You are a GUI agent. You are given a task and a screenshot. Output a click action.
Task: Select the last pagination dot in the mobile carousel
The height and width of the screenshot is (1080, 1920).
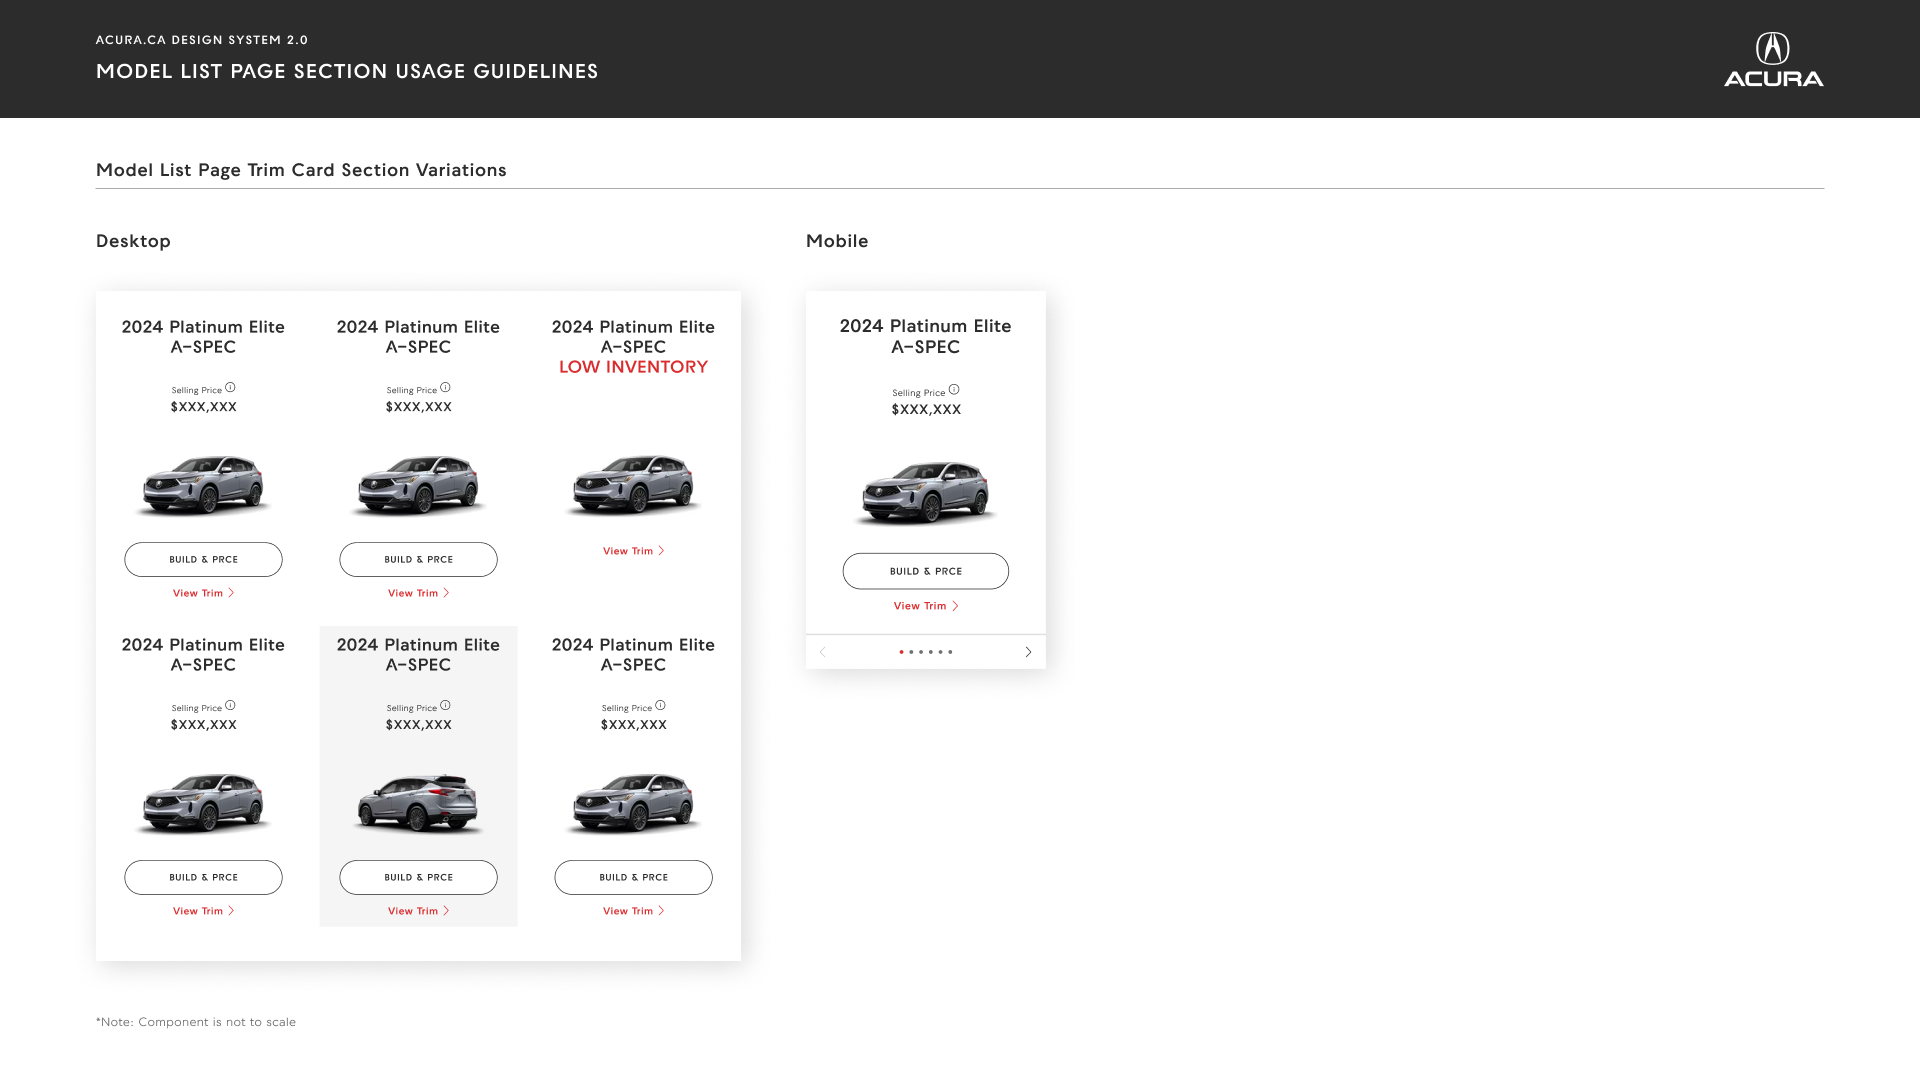click(x=950, y=652)
